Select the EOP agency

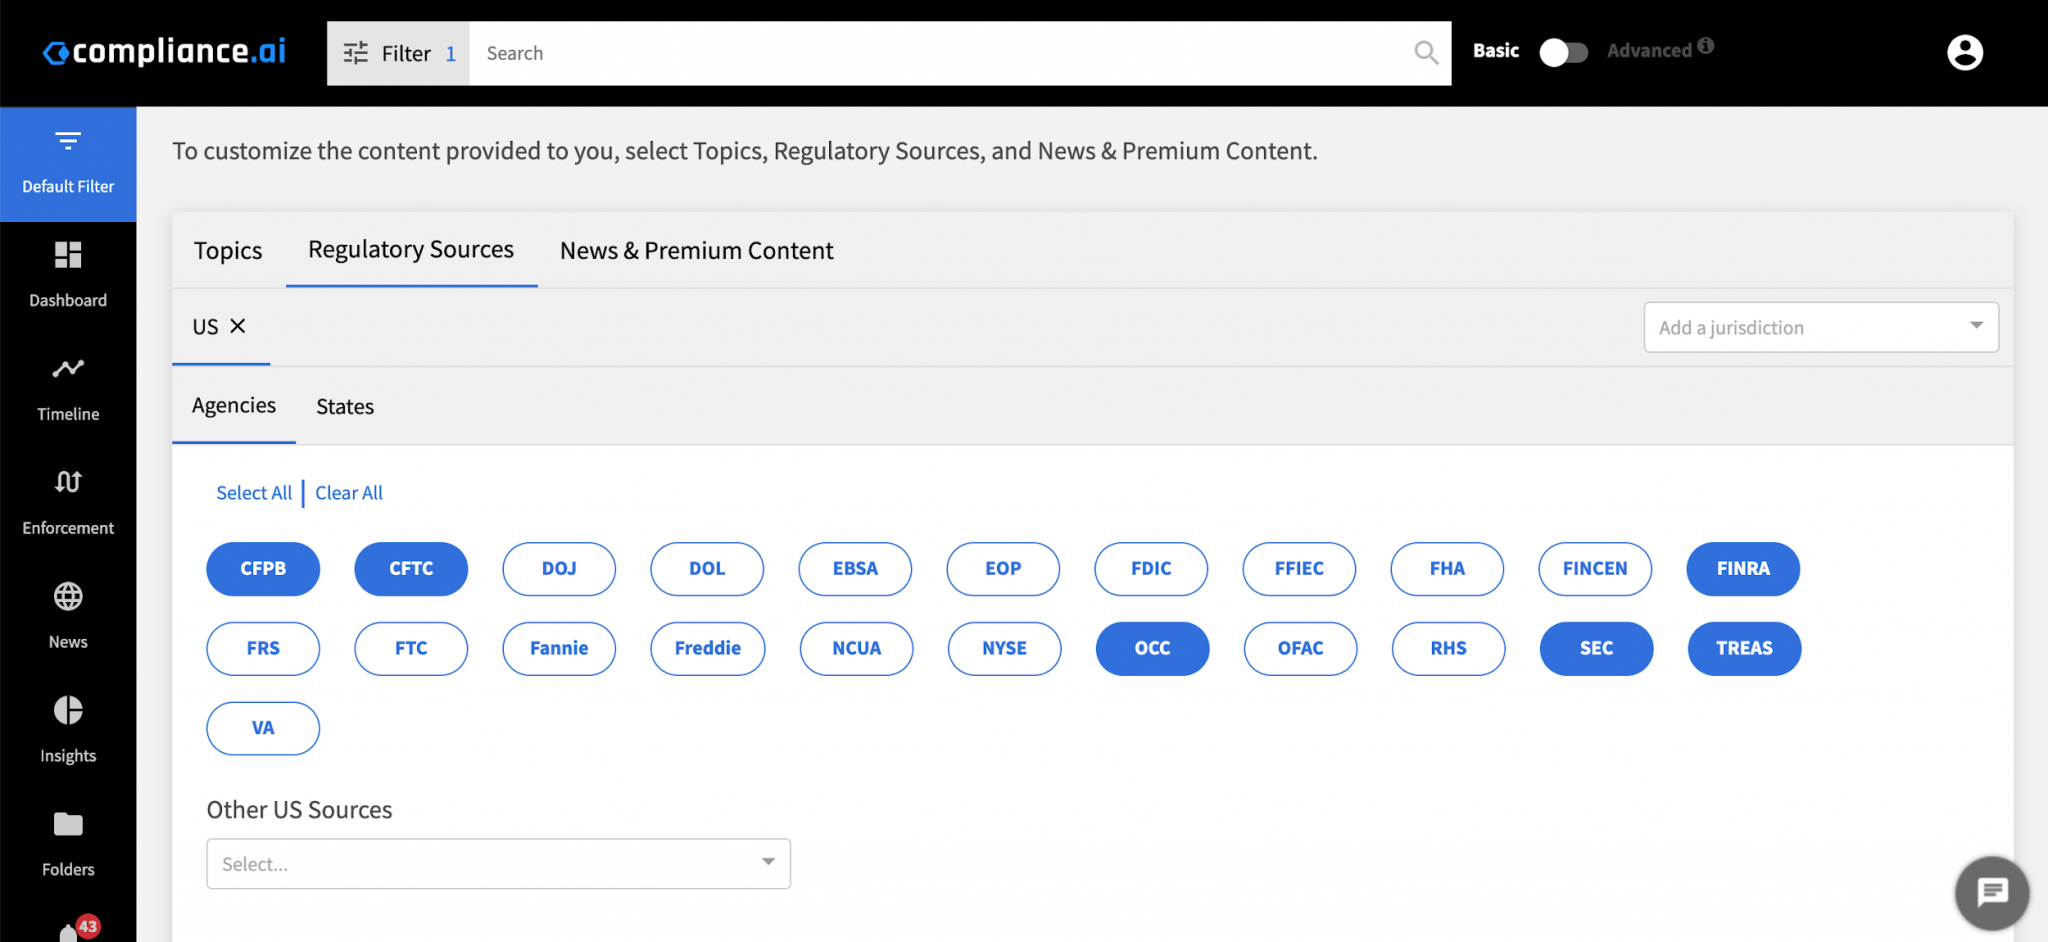pyautogui.click(x=1003, y=569)
